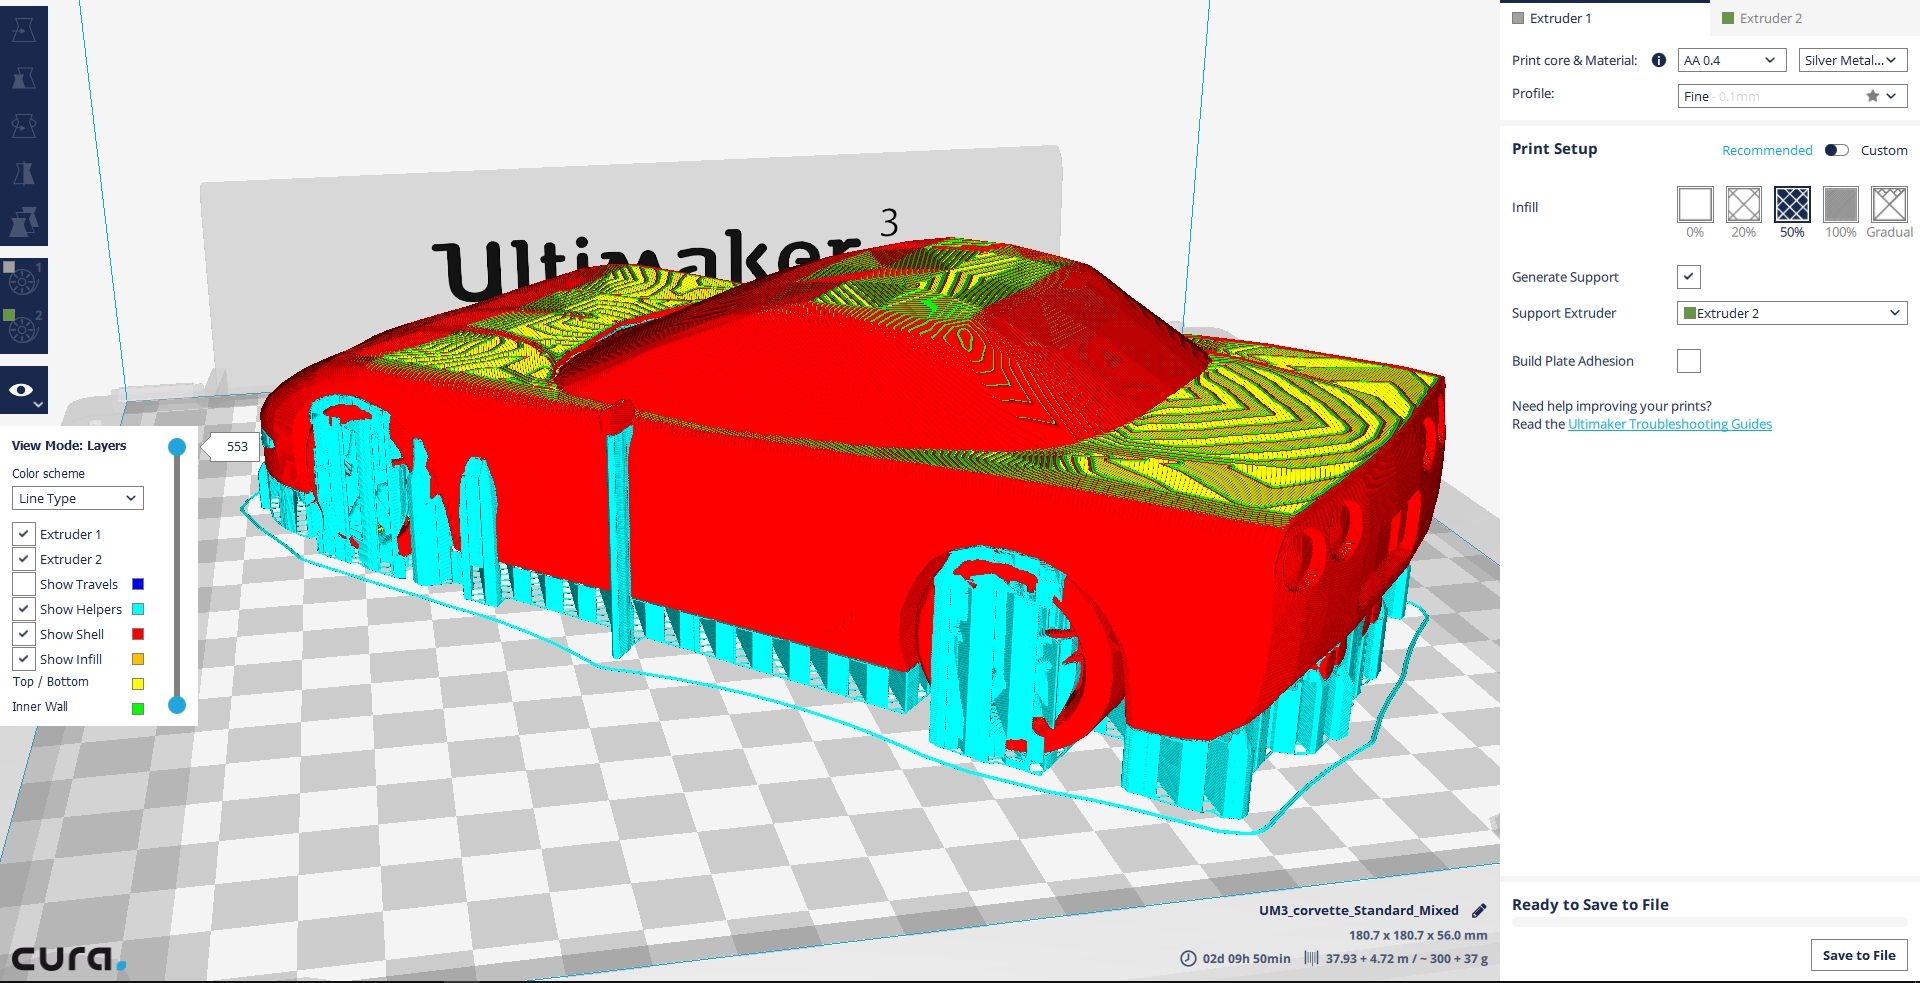1920x983 pixels.
Task: Click the Save to File button
Action: point(1859,955)
